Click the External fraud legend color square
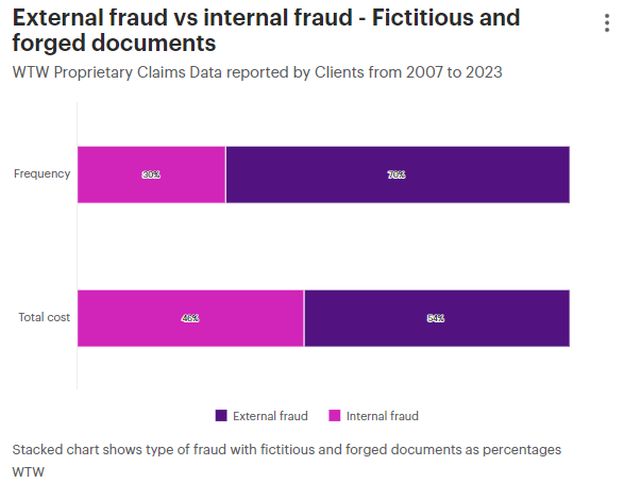This screenshot has width=624, height=483. pyautogui.click(x=221, y=416)
